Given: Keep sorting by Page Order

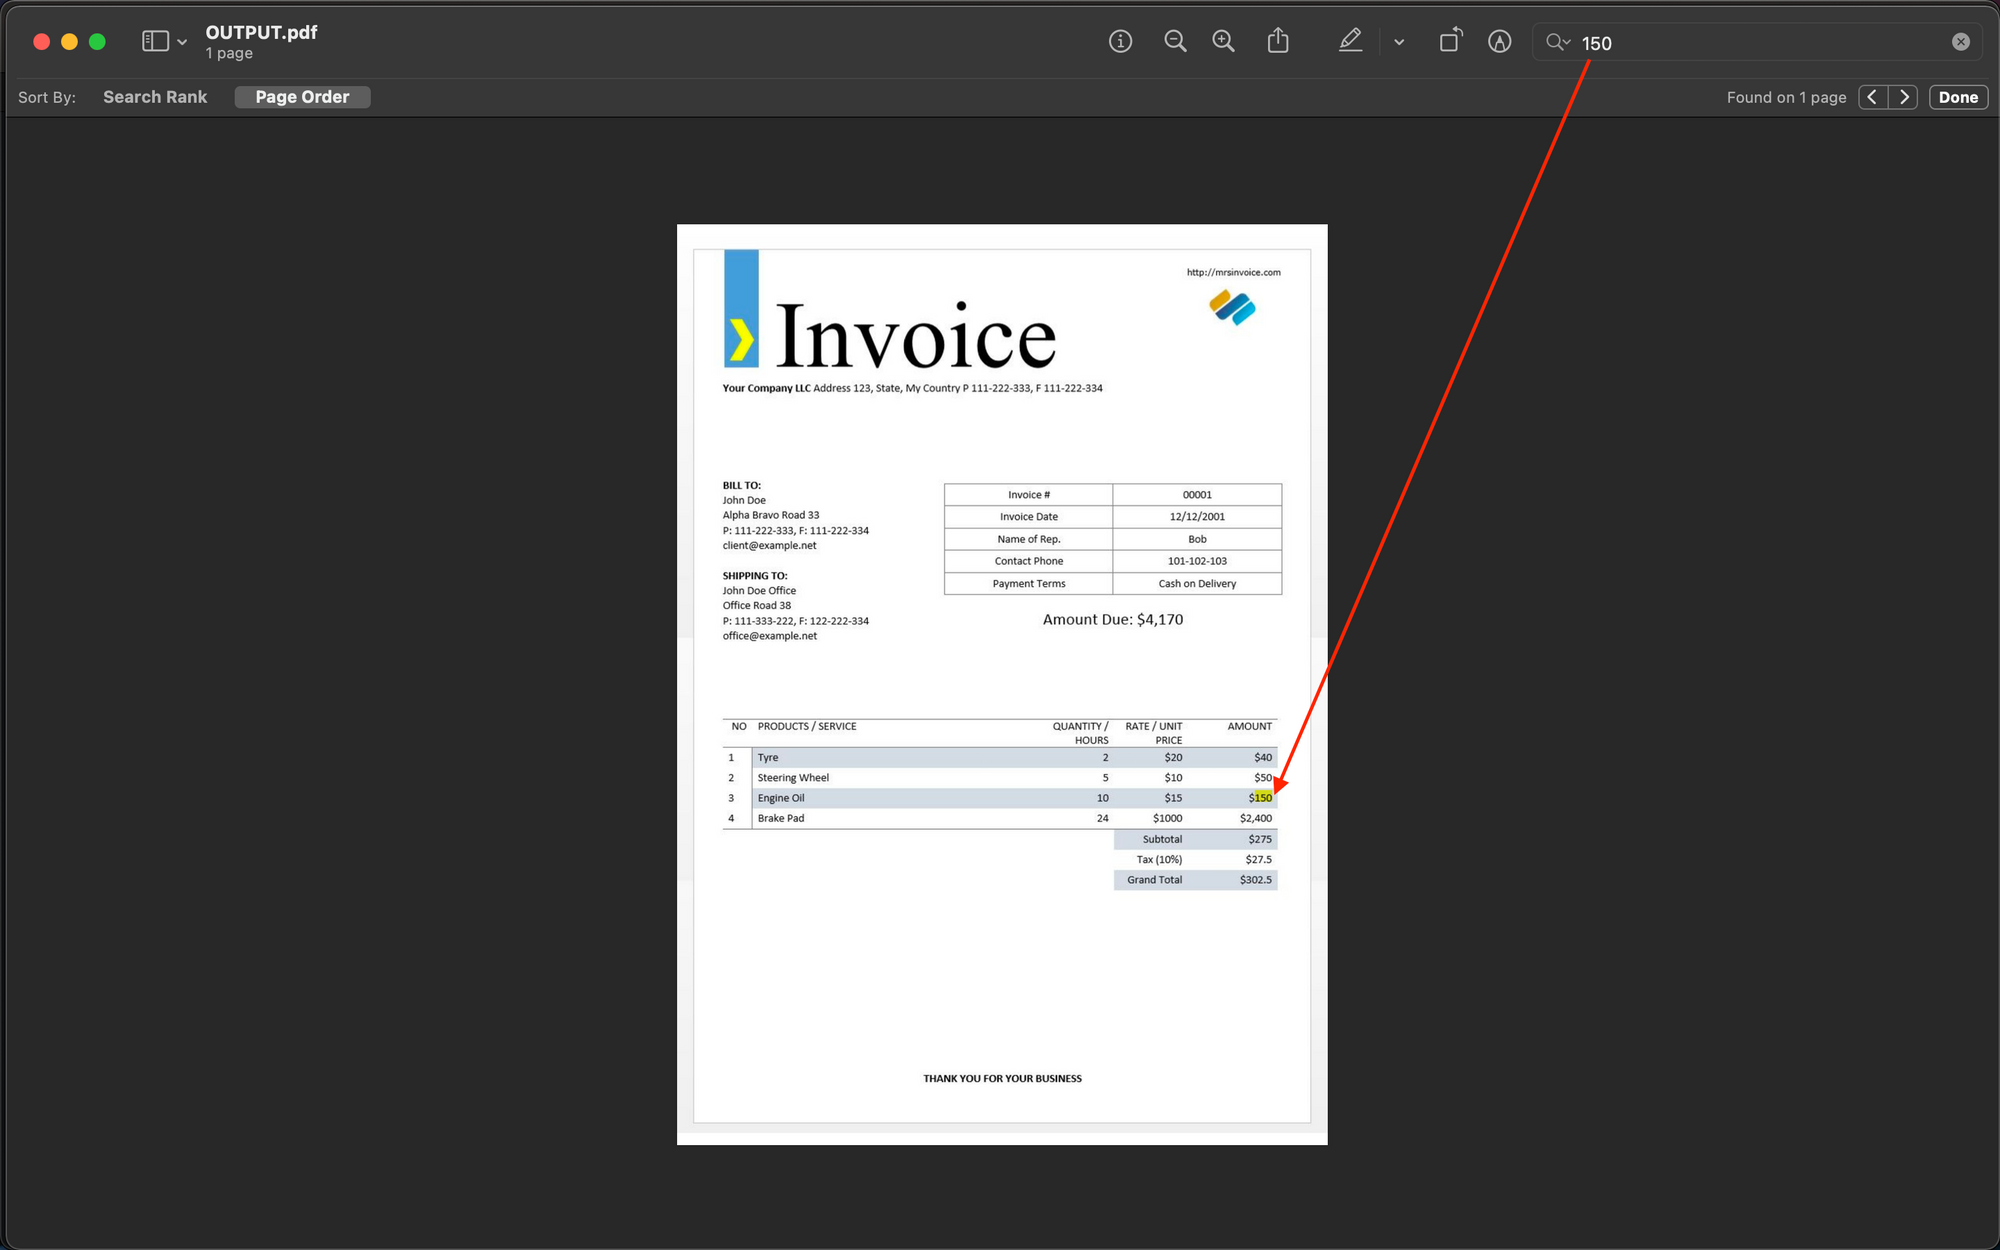Looking at the screenshot, I should click(x=302, y=96).
